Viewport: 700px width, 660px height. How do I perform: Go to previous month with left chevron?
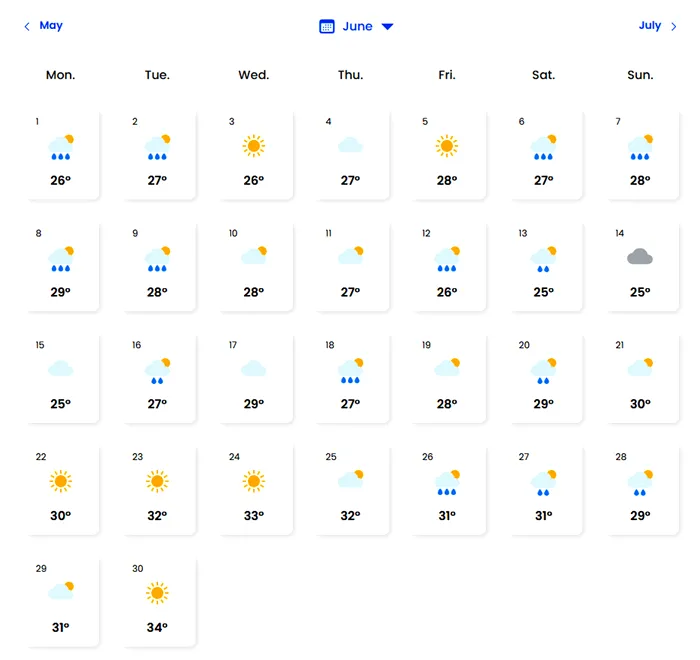27,27
